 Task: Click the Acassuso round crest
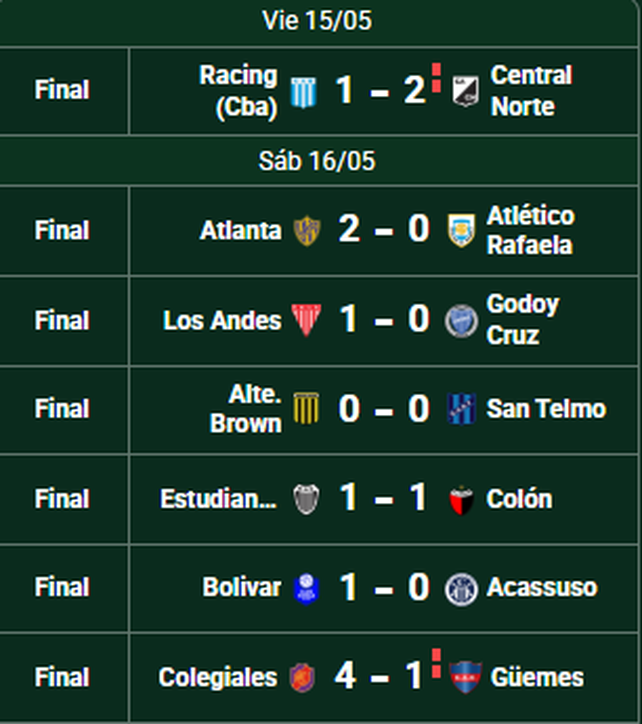click(461, 589)
